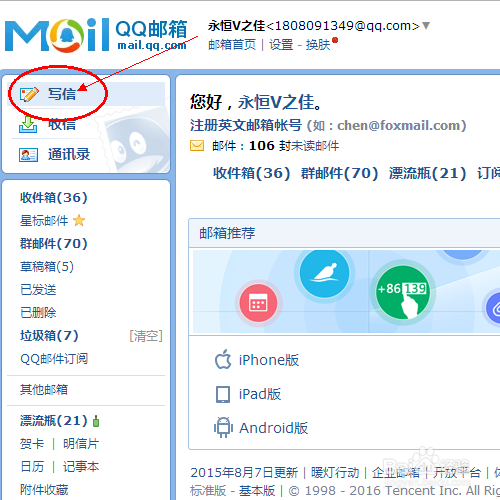Click the purple attachment circle icon
The height and width of the screenshot is (500, 500).
[494, 309]
